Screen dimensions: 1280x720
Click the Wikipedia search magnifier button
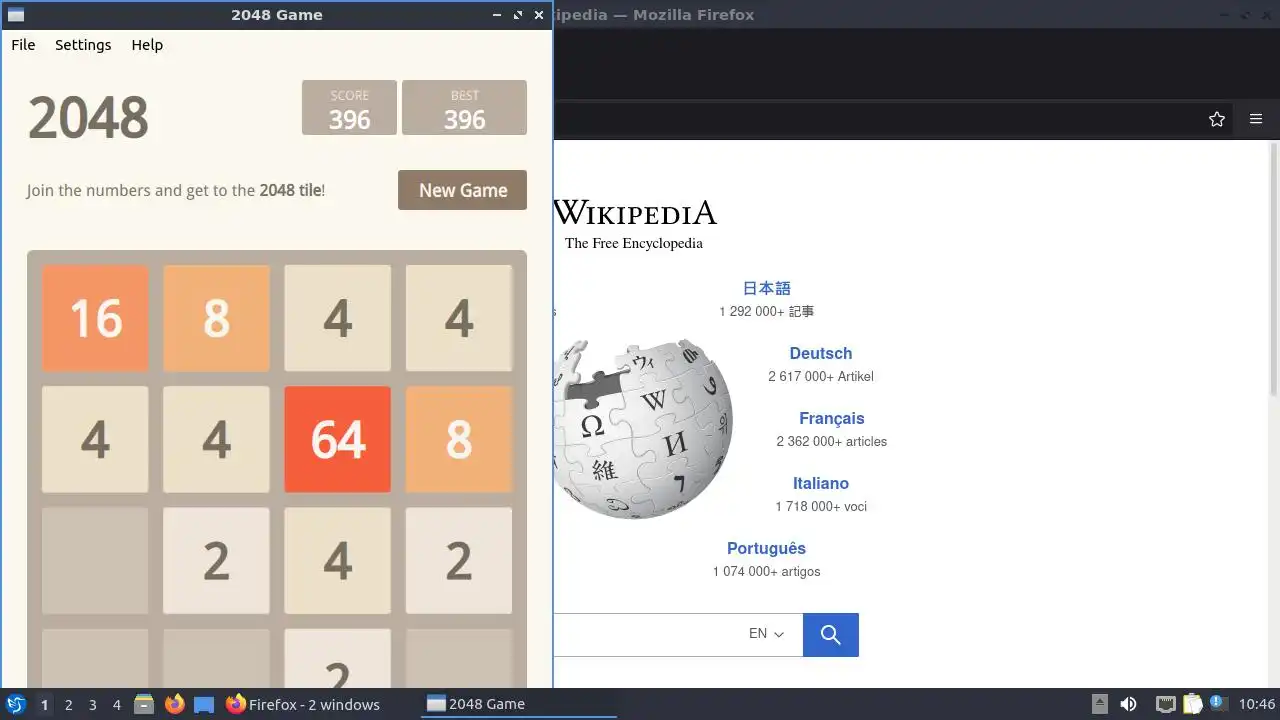[x=830, y=635]
